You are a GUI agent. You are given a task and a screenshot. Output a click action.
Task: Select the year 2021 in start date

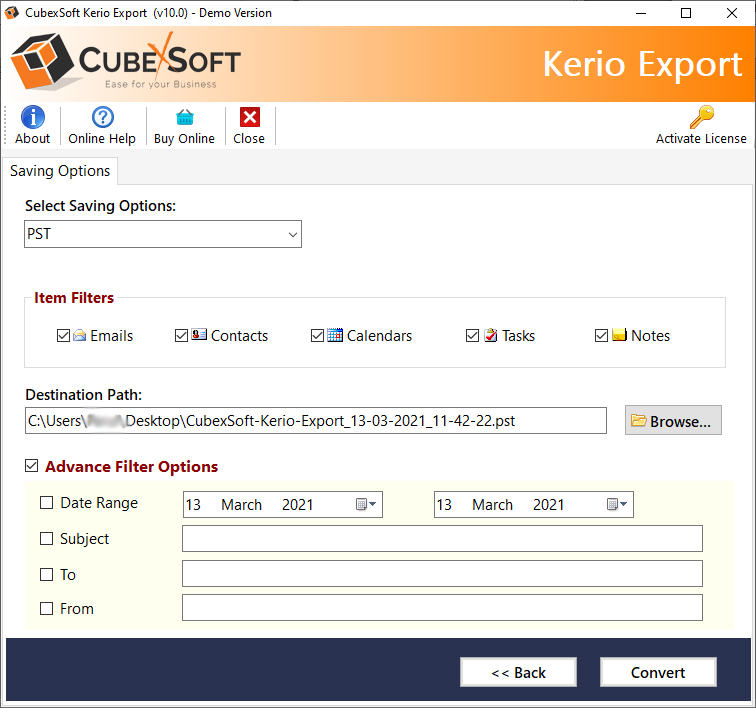(x=297, y=504)
